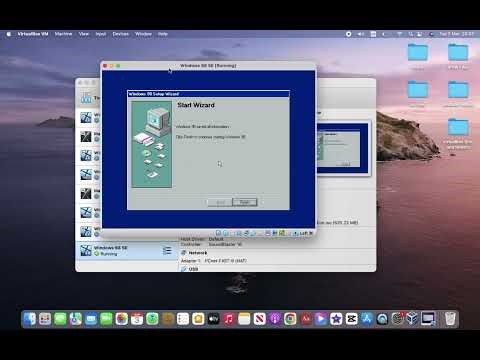Open Spotlight search in the menu bar

(411, 34)
